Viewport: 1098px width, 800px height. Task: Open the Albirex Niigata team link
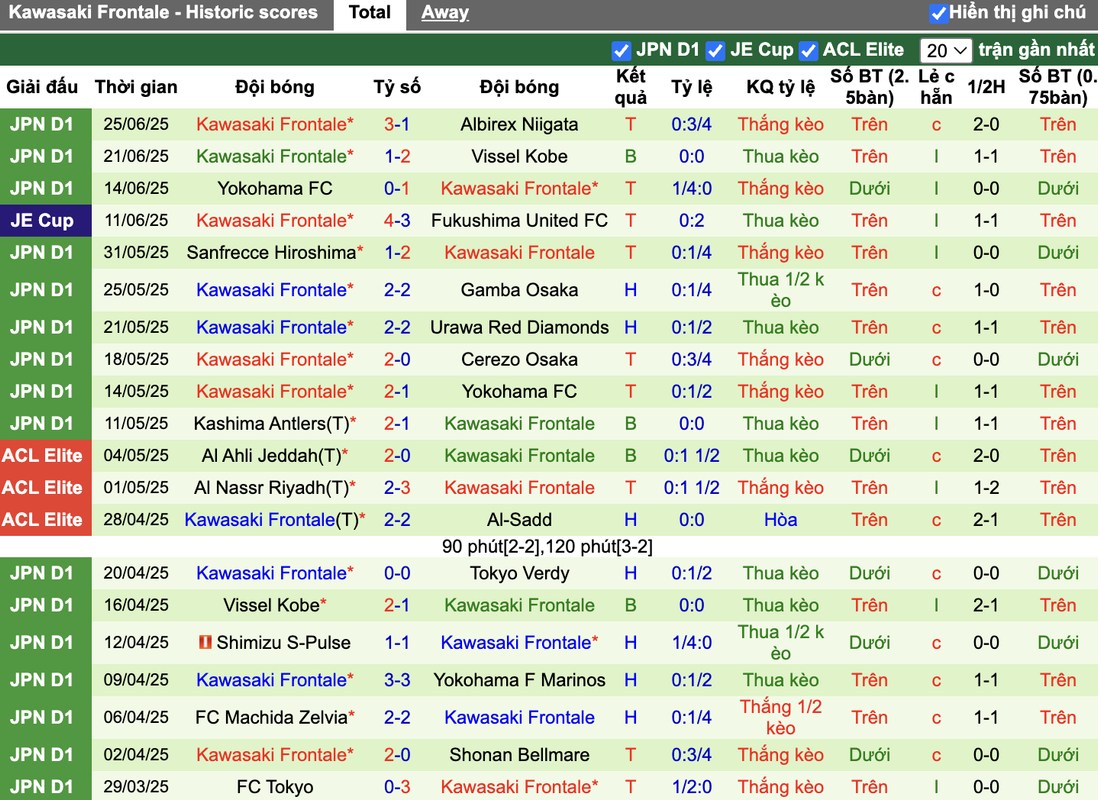(x=520, y=125)
